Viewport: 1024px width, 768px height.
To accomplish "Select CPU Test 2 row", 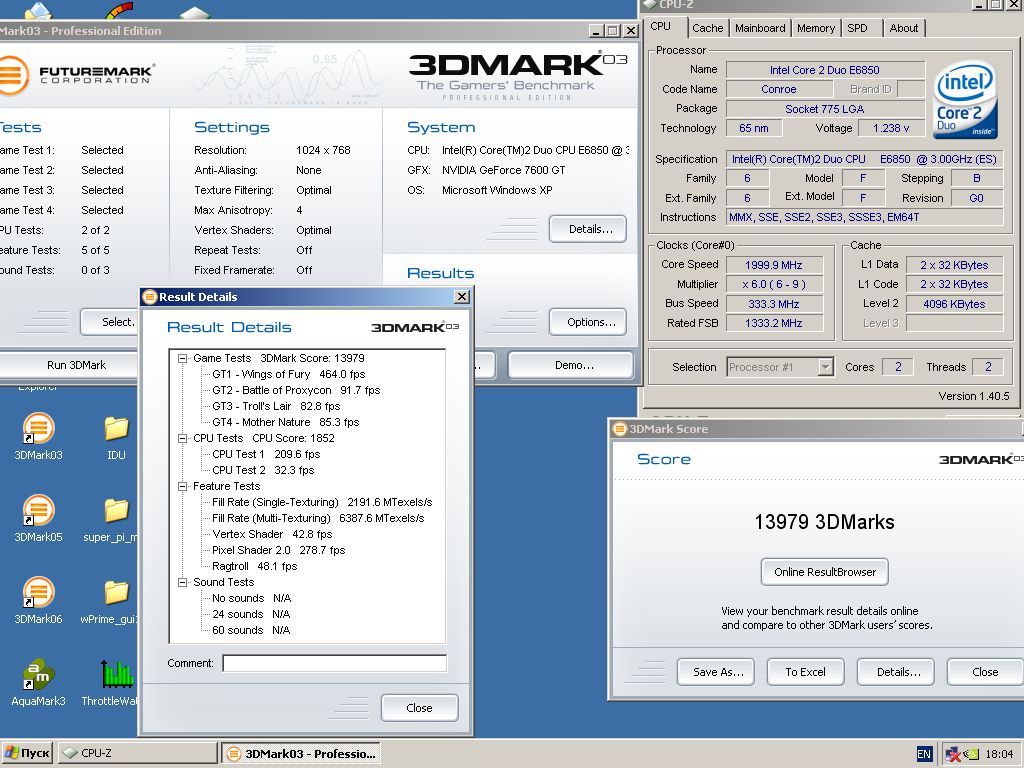I will [263, 470].
